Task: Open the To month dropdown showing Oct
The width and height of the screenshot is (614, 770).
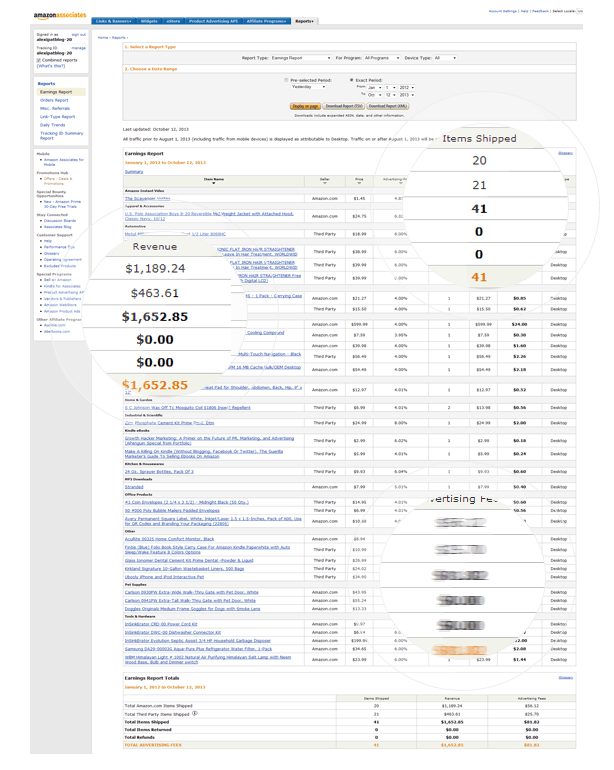Action: (375, 95)
